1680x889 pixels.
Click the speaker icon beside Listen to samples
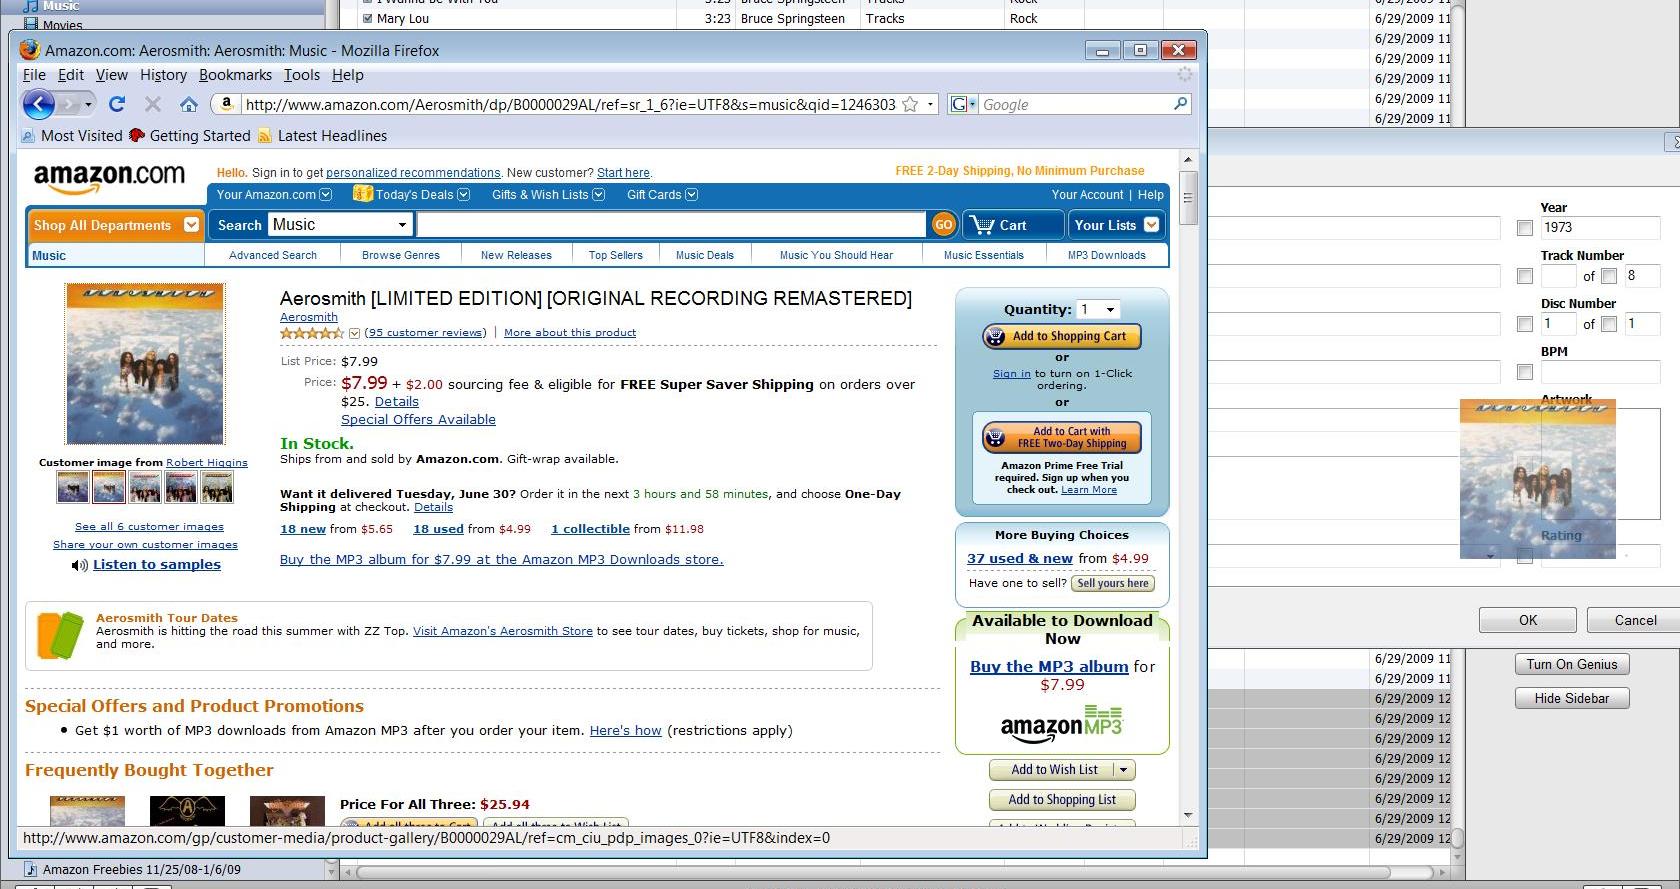tap(80, 565)
